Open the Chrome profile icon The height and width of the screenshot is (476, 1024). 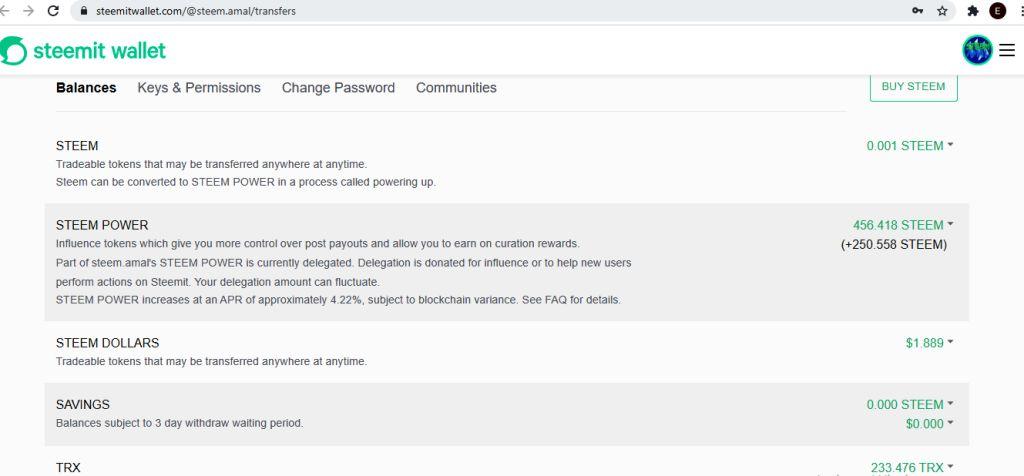pyautogui.click(x=997, y=11)
